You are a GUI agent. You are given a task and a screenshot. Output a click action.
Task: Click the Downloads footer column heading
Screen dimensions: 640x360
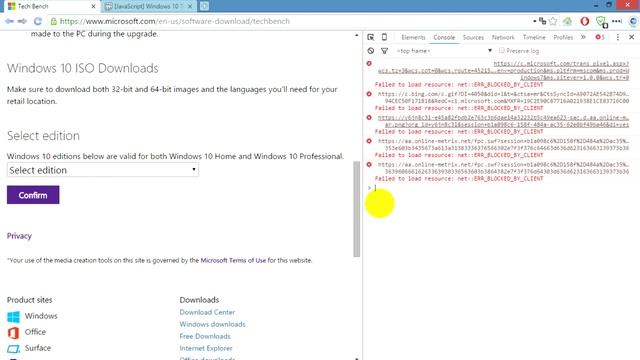click(x=199, y=300)
